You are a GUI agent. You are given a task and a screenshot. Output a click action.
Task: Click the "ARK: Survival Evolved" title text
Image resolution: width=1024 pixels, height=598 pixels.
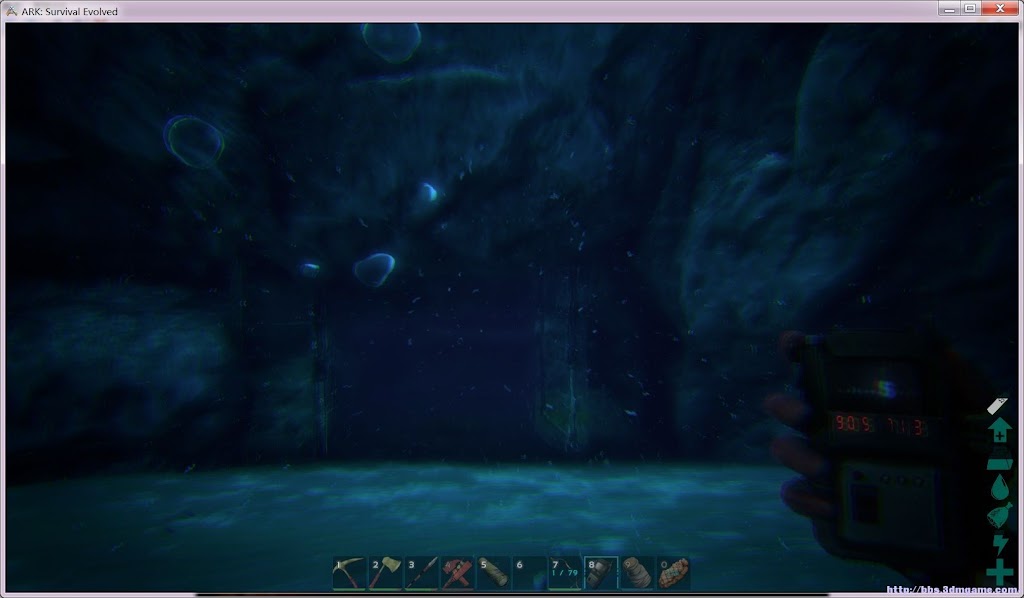tap(70, 12)
